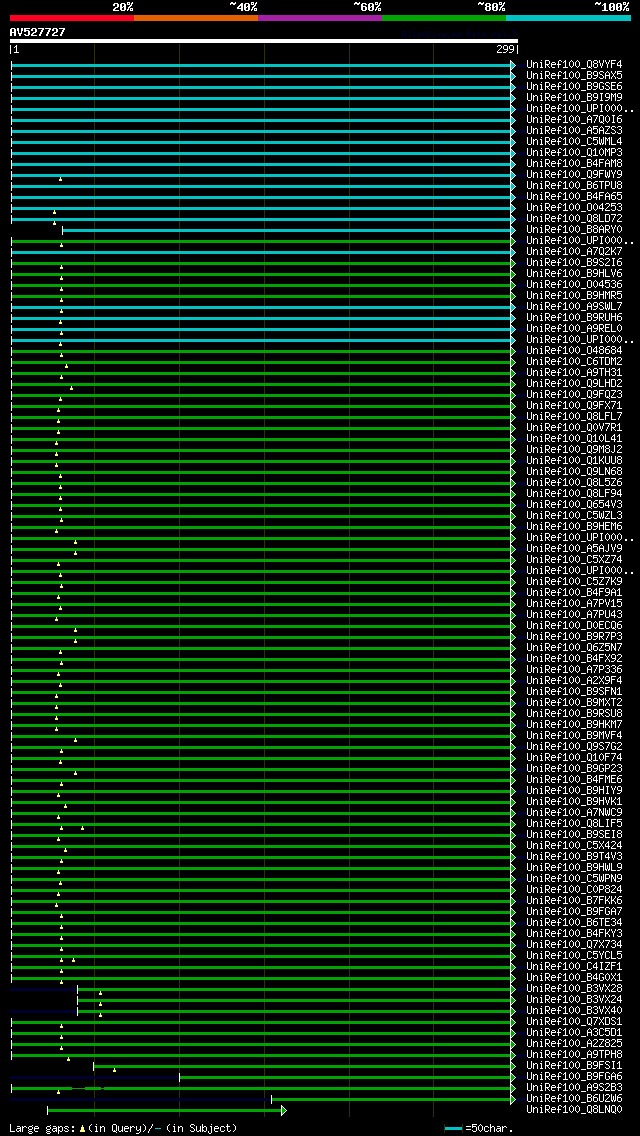This screenshot has height=1136, width=640.
Task: Click the UniRef100_A7Q0I6 hit label
Action: [x=574, y=119]
